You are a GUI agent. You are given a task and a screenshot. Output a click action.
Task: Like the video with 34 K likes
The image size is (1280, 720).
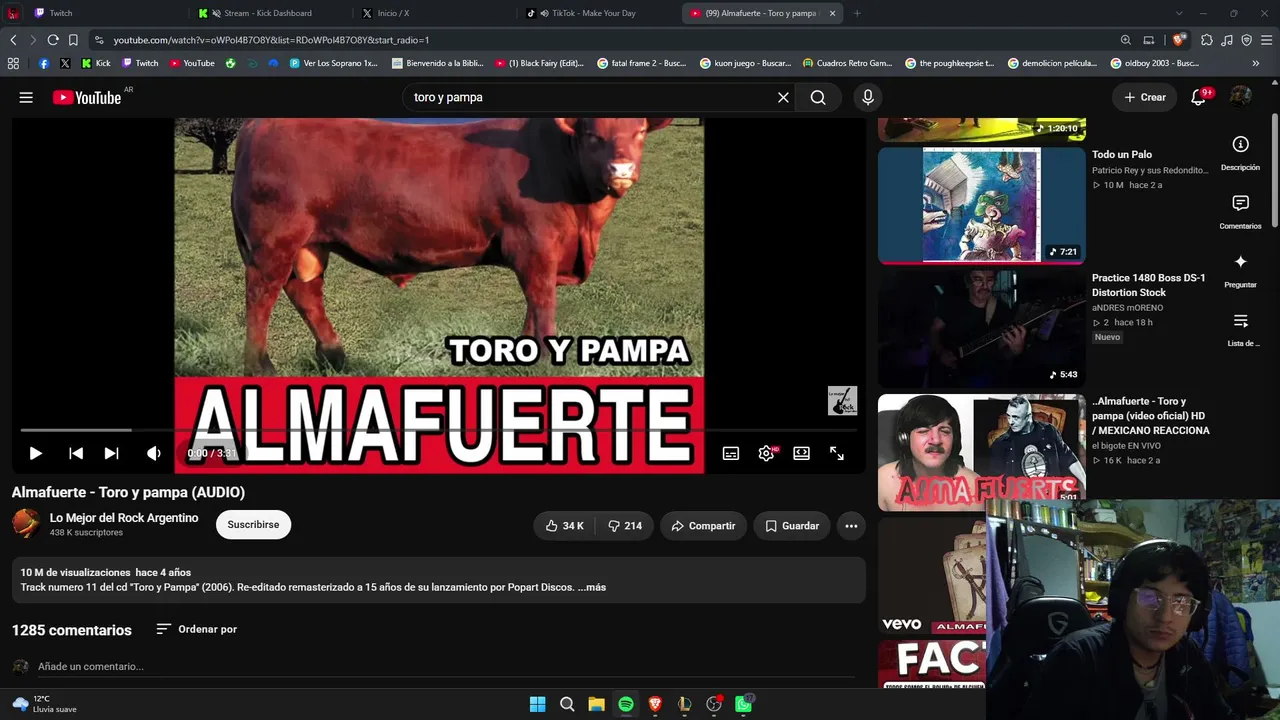[564, 526]
